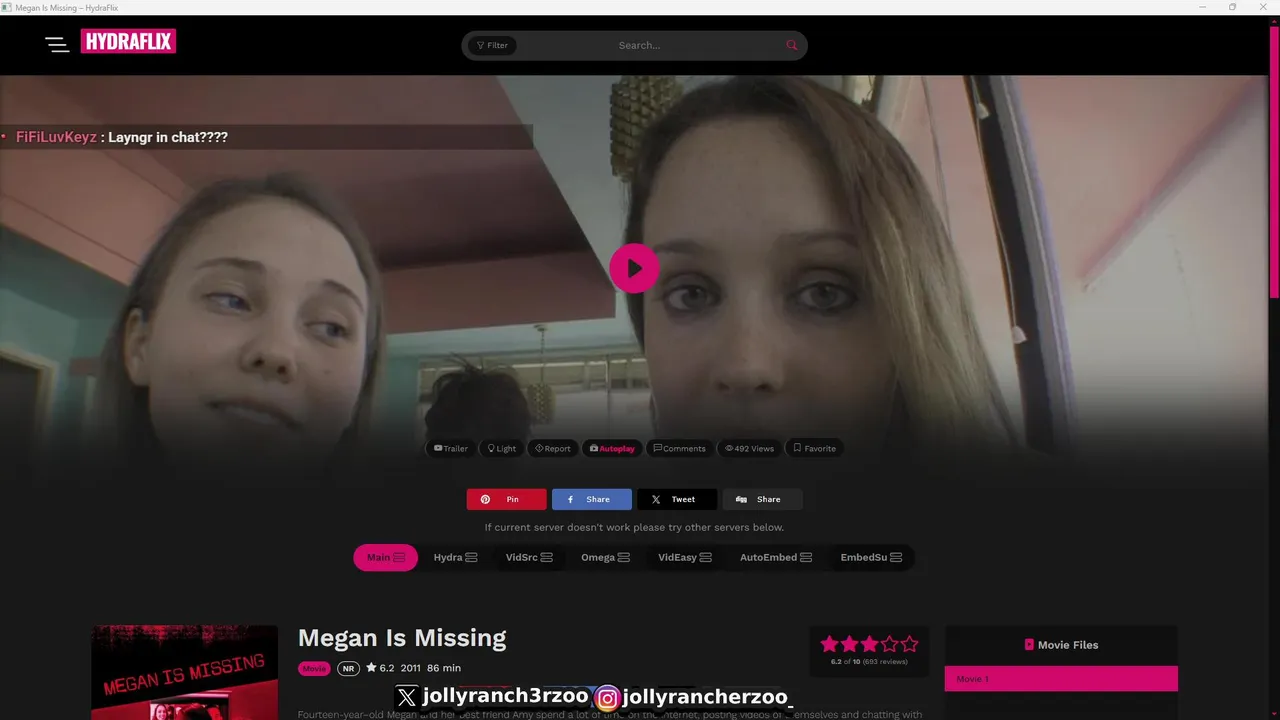Viewport: 1280px width, 720px height.
Task: Click the 693 reviews count text
Action: 886,662
